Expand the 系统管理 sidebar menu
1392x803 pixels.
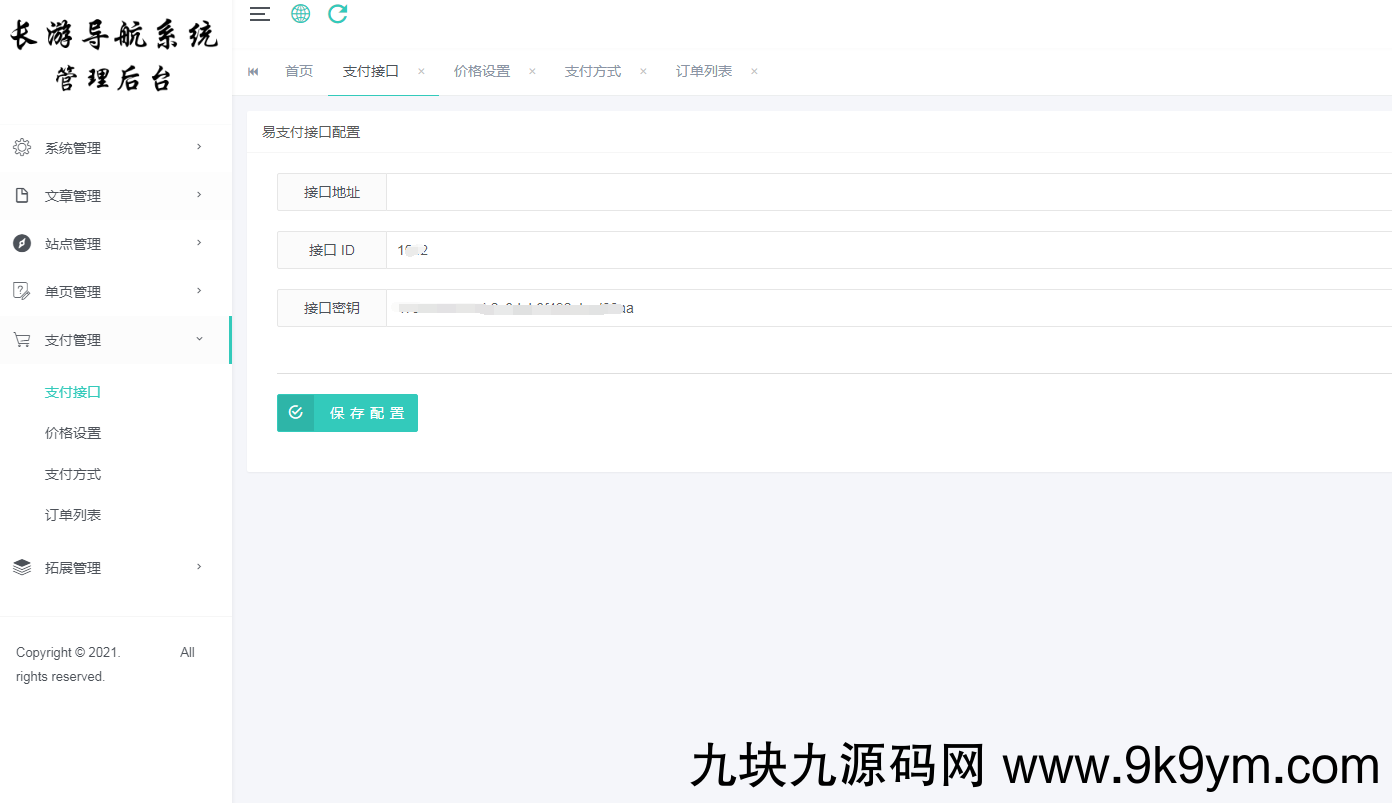pyautogui.click(x=110, y=148)
